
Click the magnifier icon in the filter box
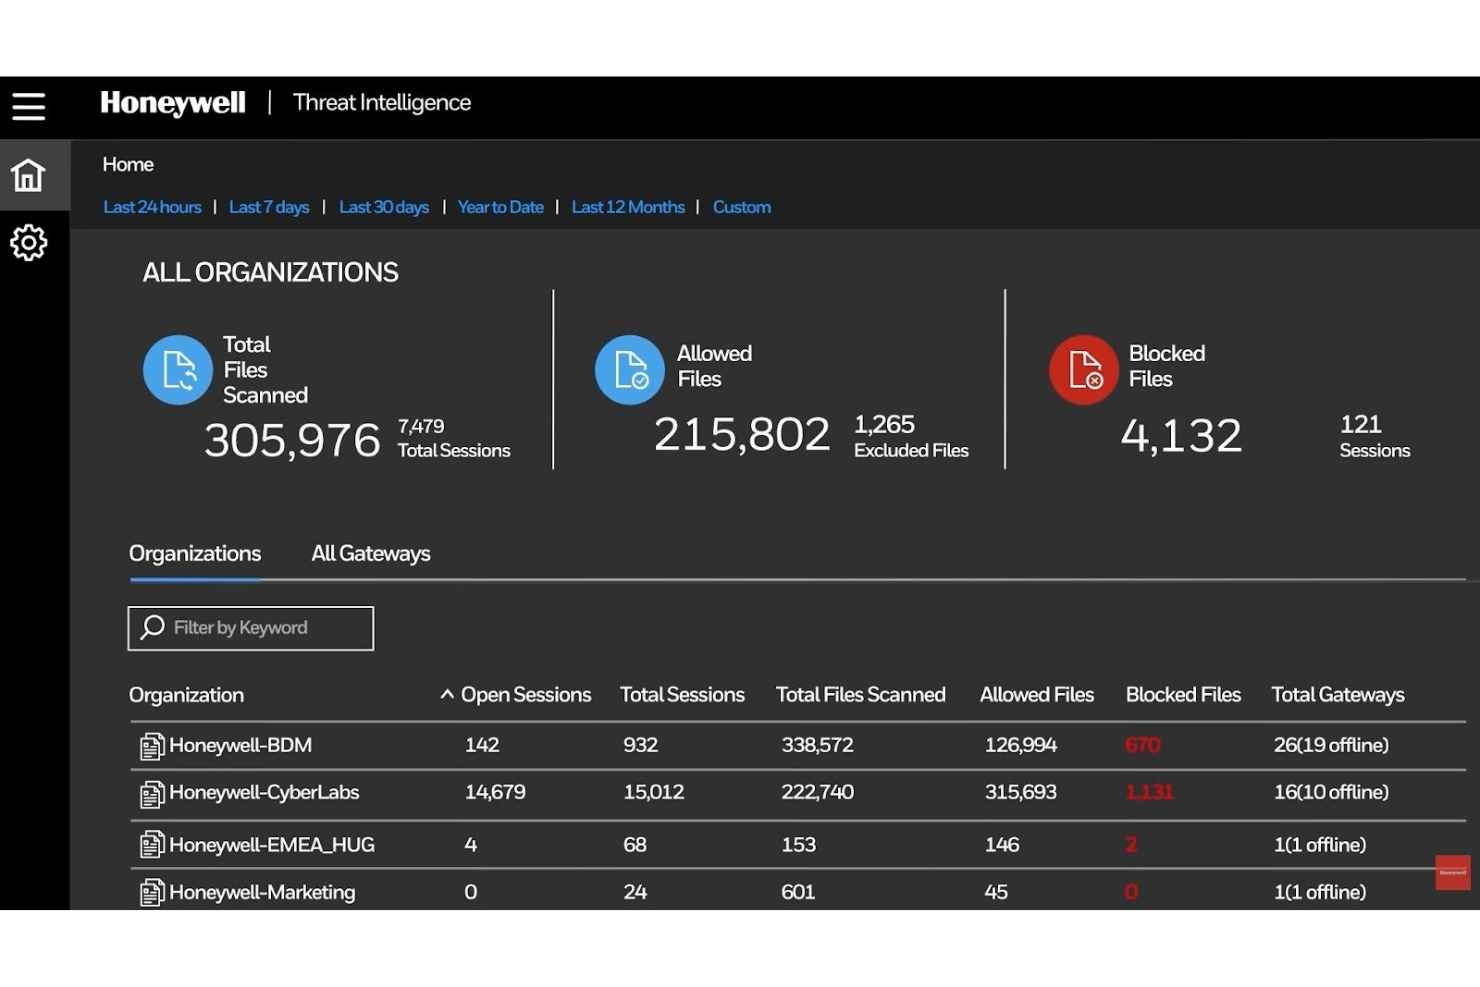(152, 627)
